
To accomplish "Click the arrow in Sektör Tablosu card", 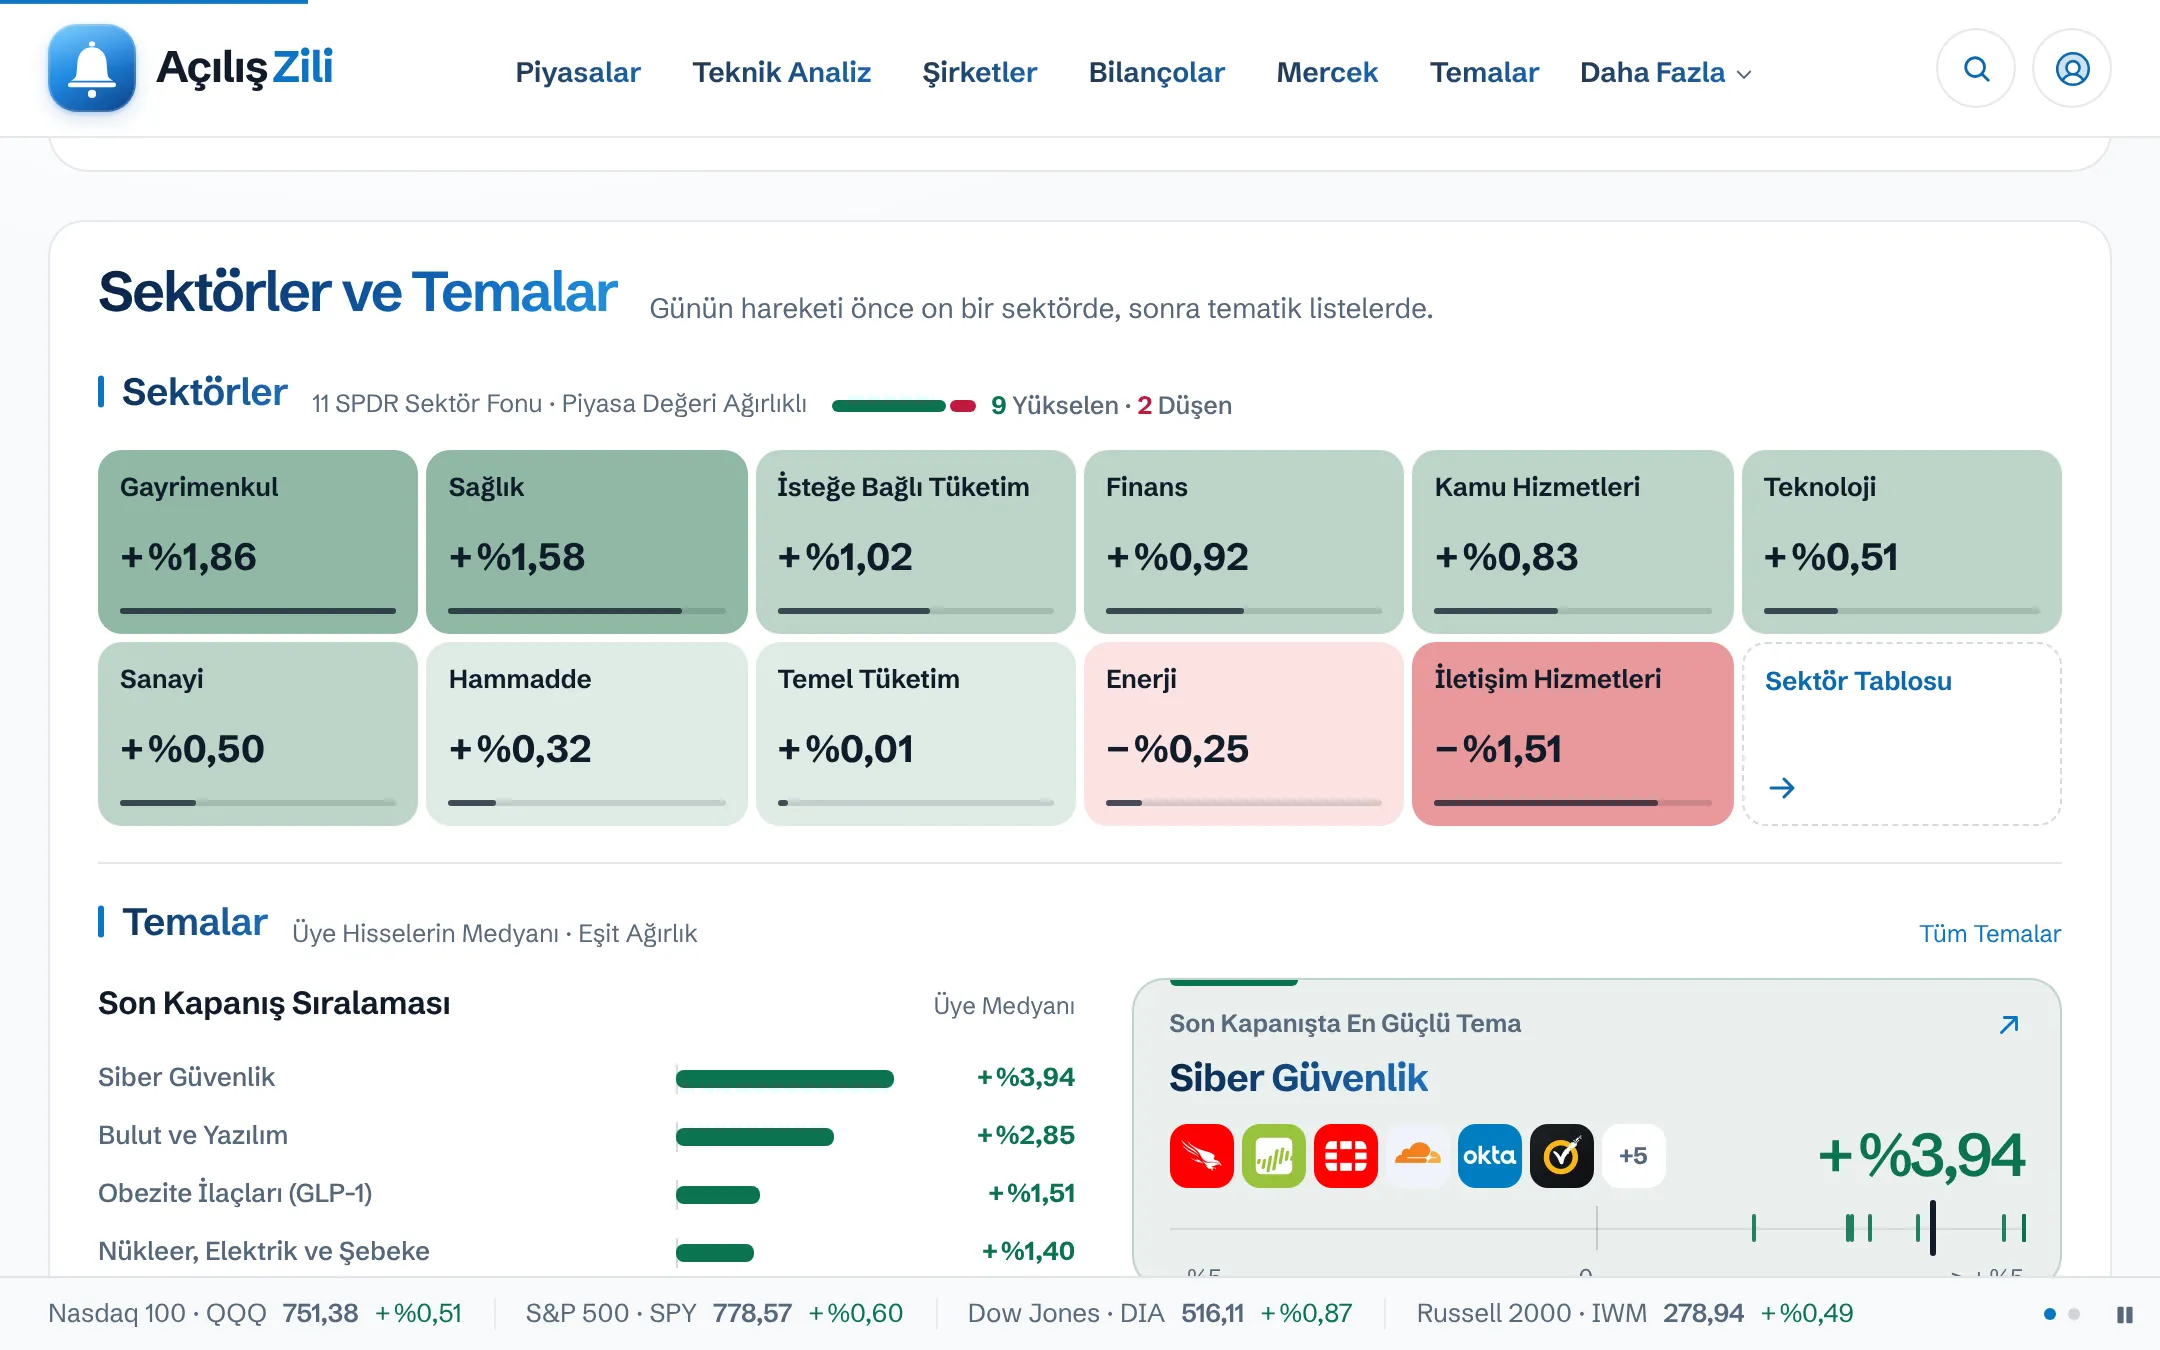I will pos(1782,788).
